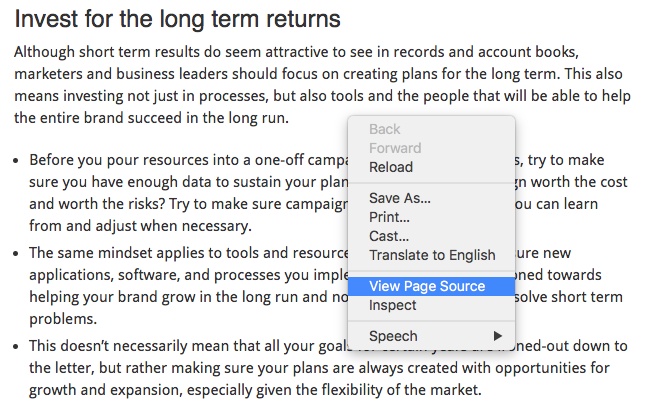This screenshot has height=415, width=649.
Task: Select Save As... in context menu
Action: tap(399, 198)
